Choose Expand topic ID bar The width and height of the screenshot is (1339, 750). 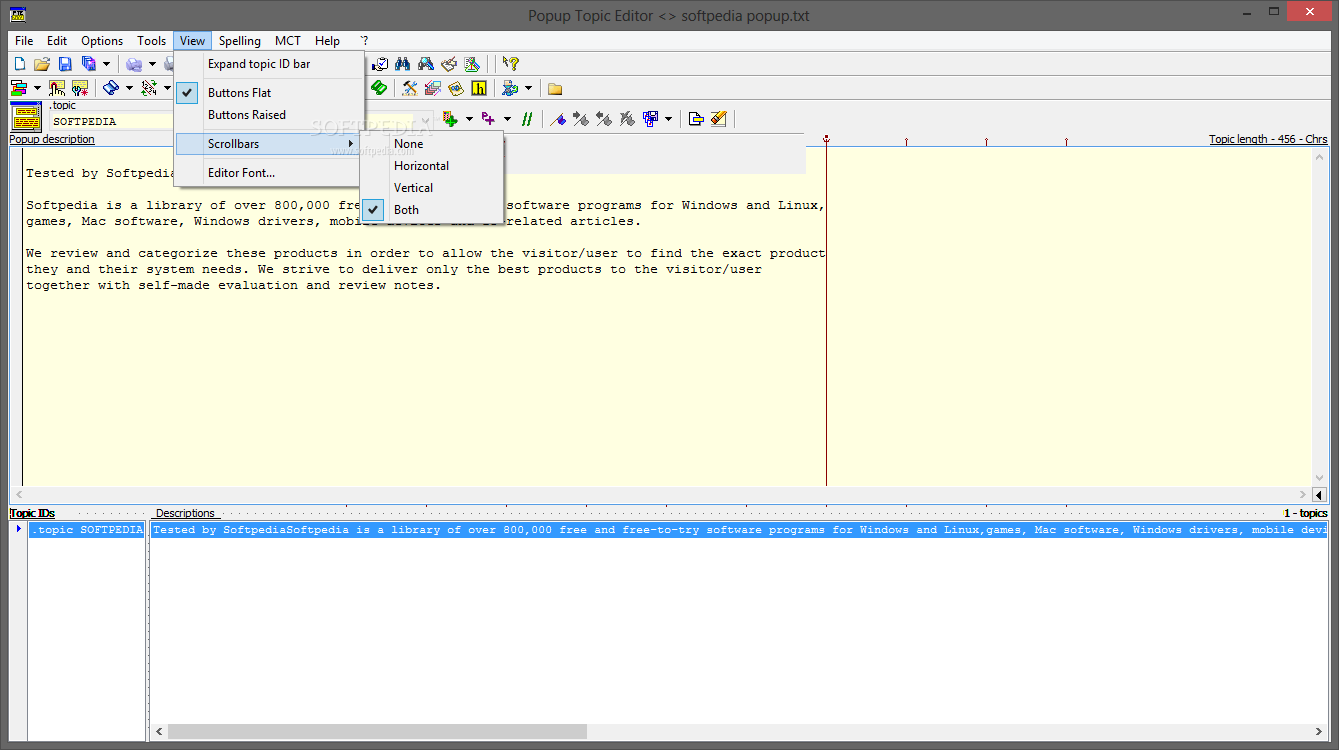(x=269, y=64)
